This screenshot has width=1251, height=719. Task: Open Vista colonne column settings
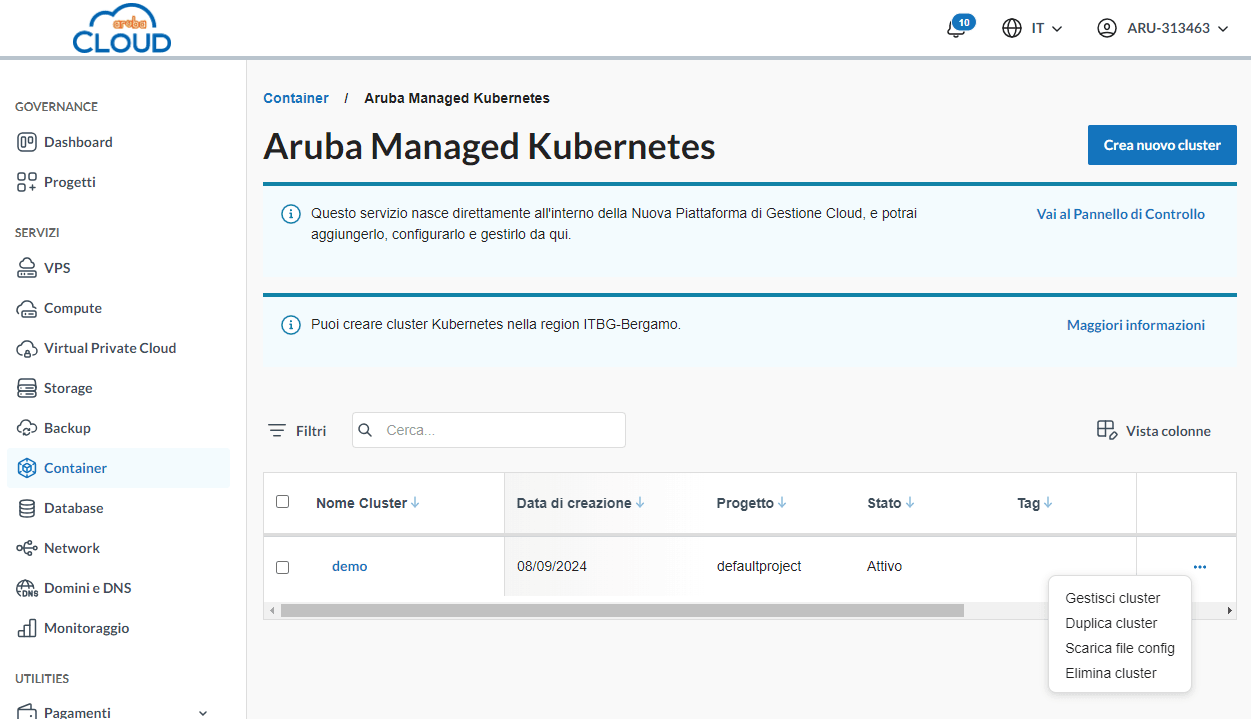point(1154,431)
